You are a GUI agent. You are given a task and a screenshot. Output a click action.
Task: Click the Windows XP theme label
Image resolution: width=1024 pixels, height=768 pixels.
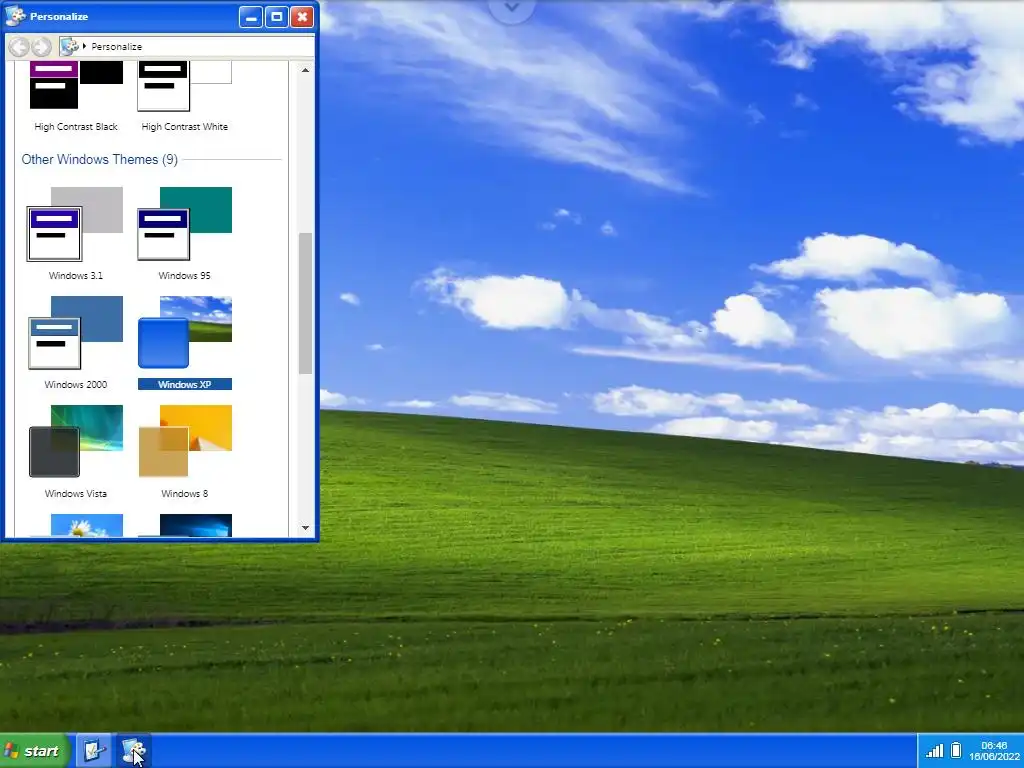pyautogui.click(x=185, y=385)
